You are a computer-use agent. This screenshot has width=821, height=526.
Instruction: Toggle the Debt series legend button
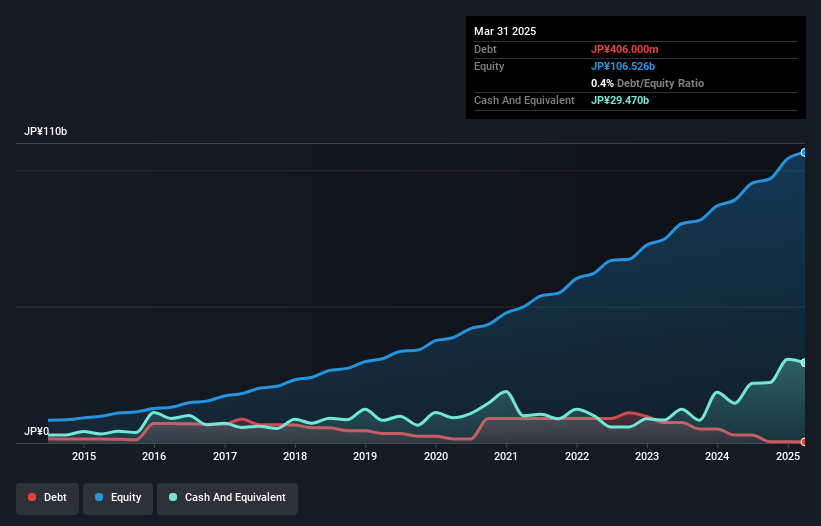(x=48, y=498)
